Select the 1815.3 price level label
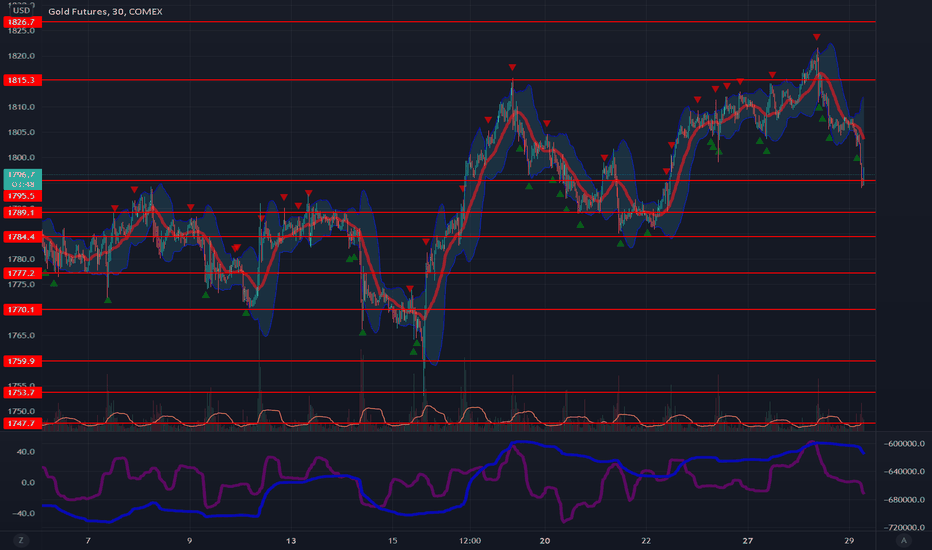932x550 pixels. coord(23,80)
